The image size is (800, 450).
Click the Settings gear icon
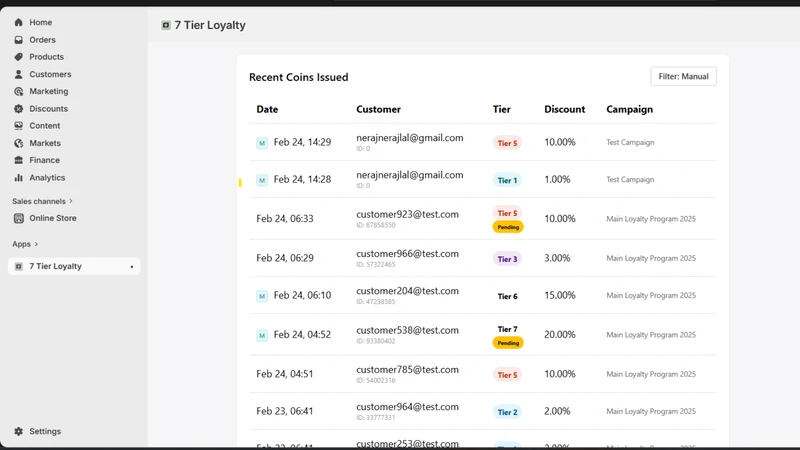click(19, 431)
